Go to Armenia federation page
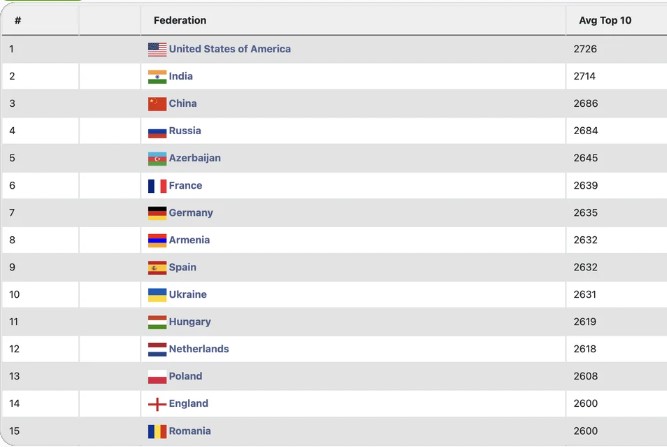The image size is (667, 447). point(189,240)
